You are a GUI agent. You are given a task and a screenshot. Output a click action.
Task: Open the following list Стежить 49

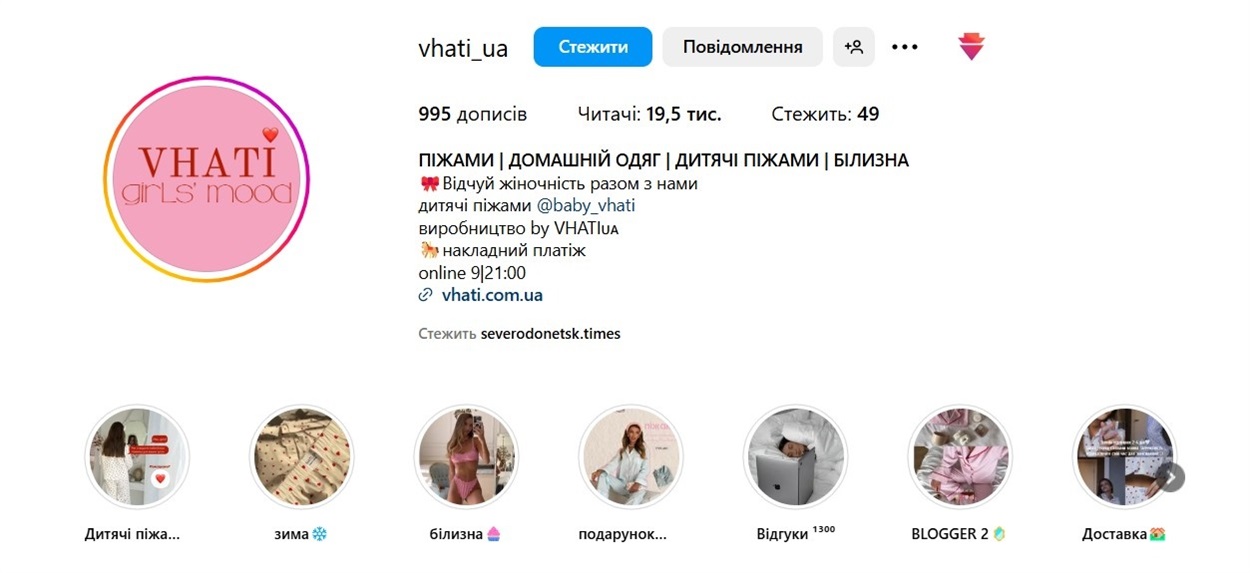tap(825, 114)
